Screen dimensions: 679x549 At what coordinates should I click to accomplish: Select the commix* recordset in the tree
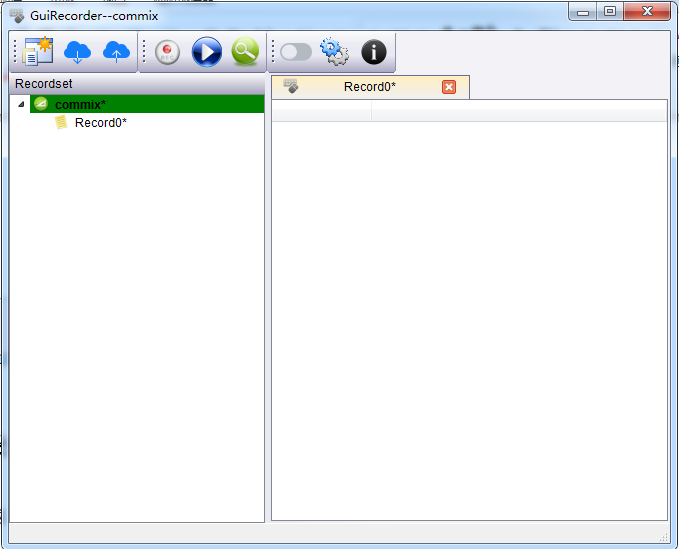[147, 104]
